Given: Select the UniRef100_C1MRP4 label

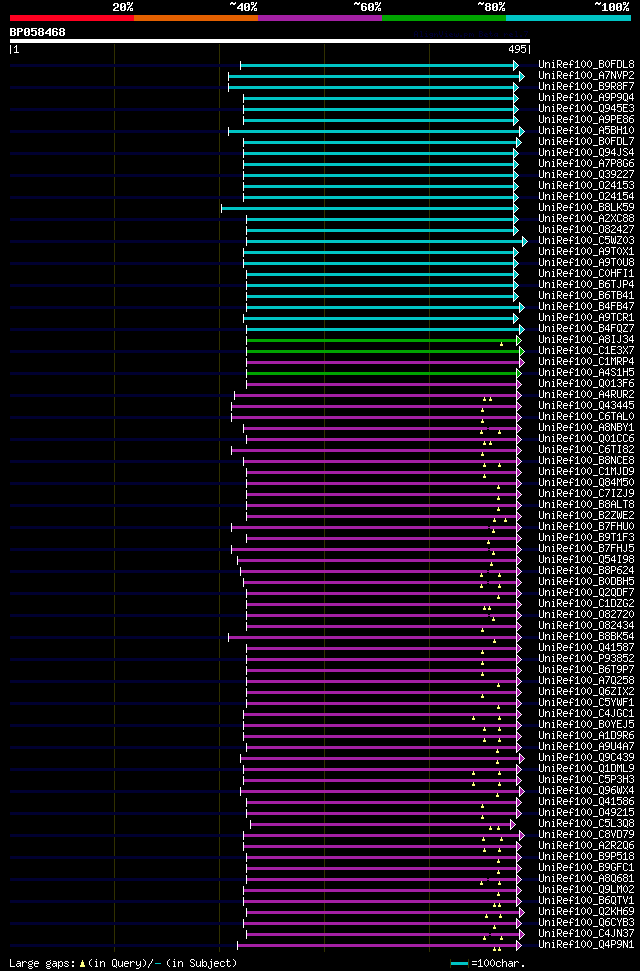Looking at the screenshot, I should coord(586,362).
